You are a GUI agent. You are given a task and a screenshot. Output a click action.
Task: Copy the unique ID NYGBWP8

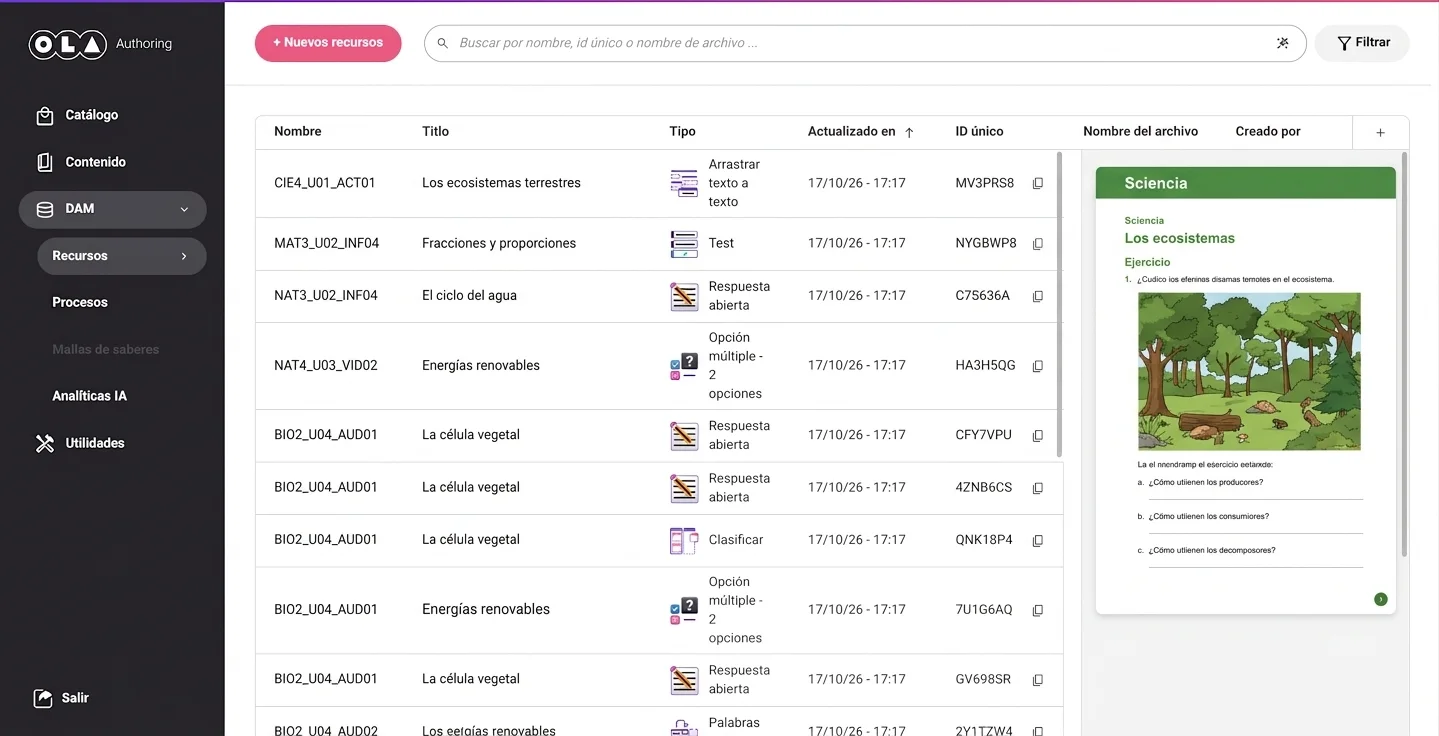click(x=1038, y=244)
